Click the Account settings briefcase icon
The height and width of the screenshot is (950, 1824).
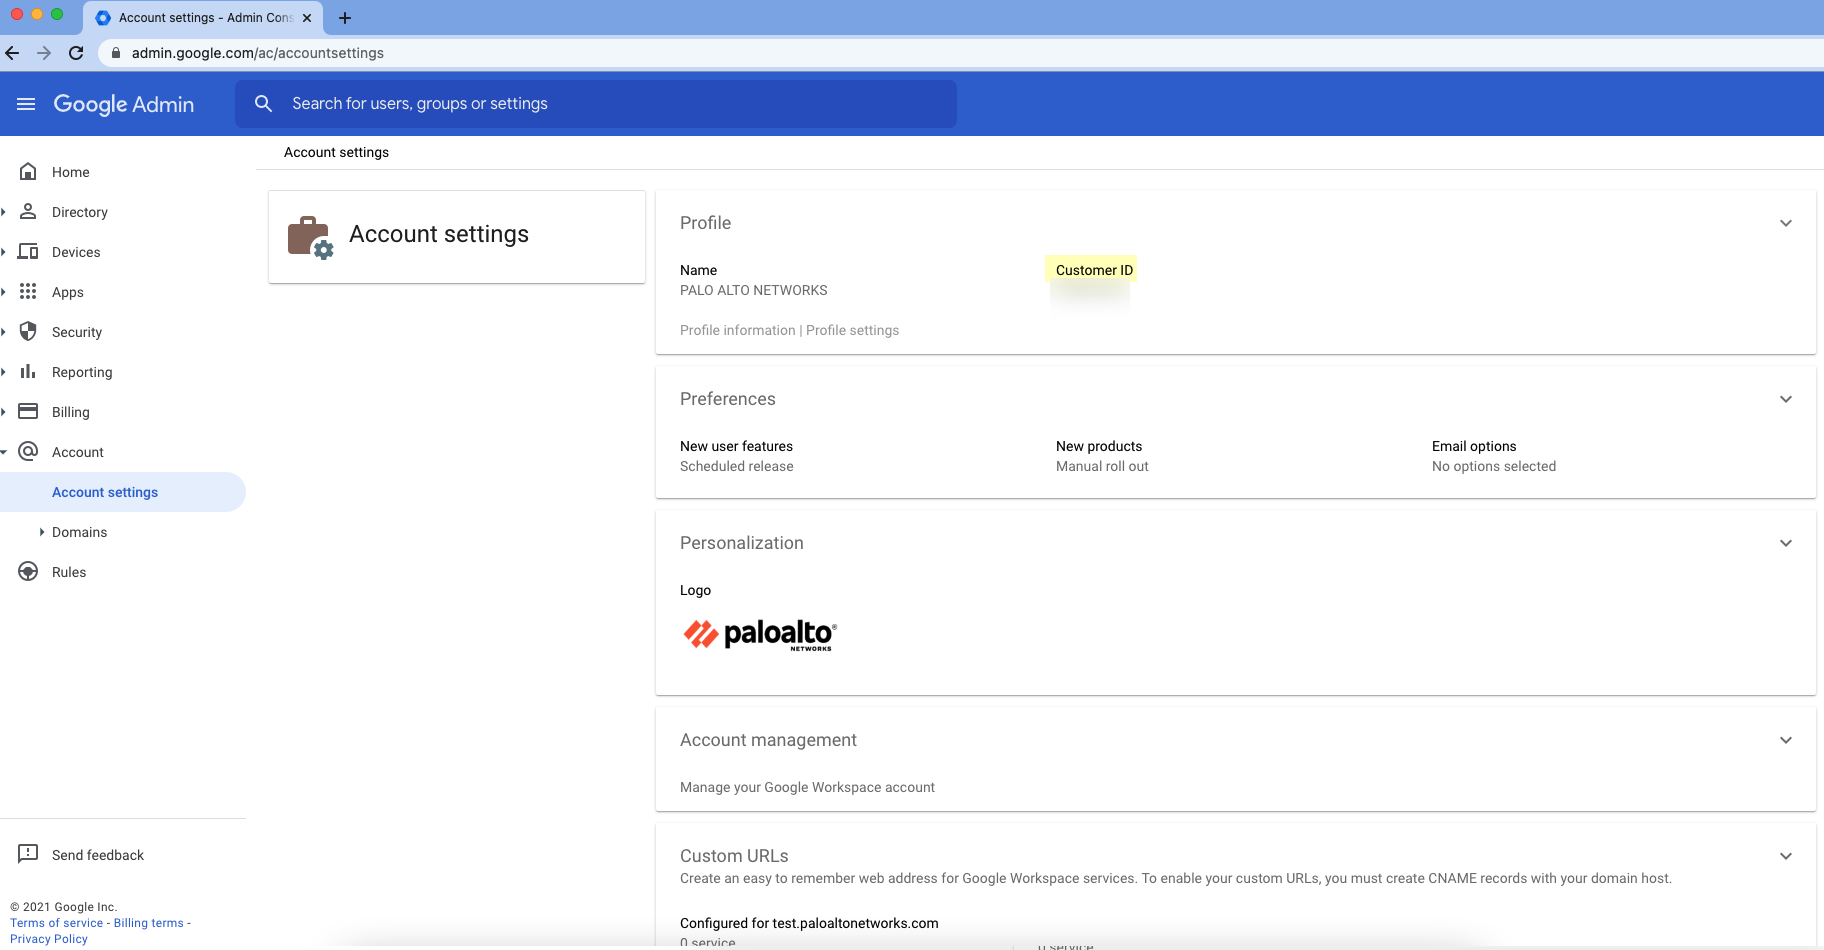click(310, 237)
